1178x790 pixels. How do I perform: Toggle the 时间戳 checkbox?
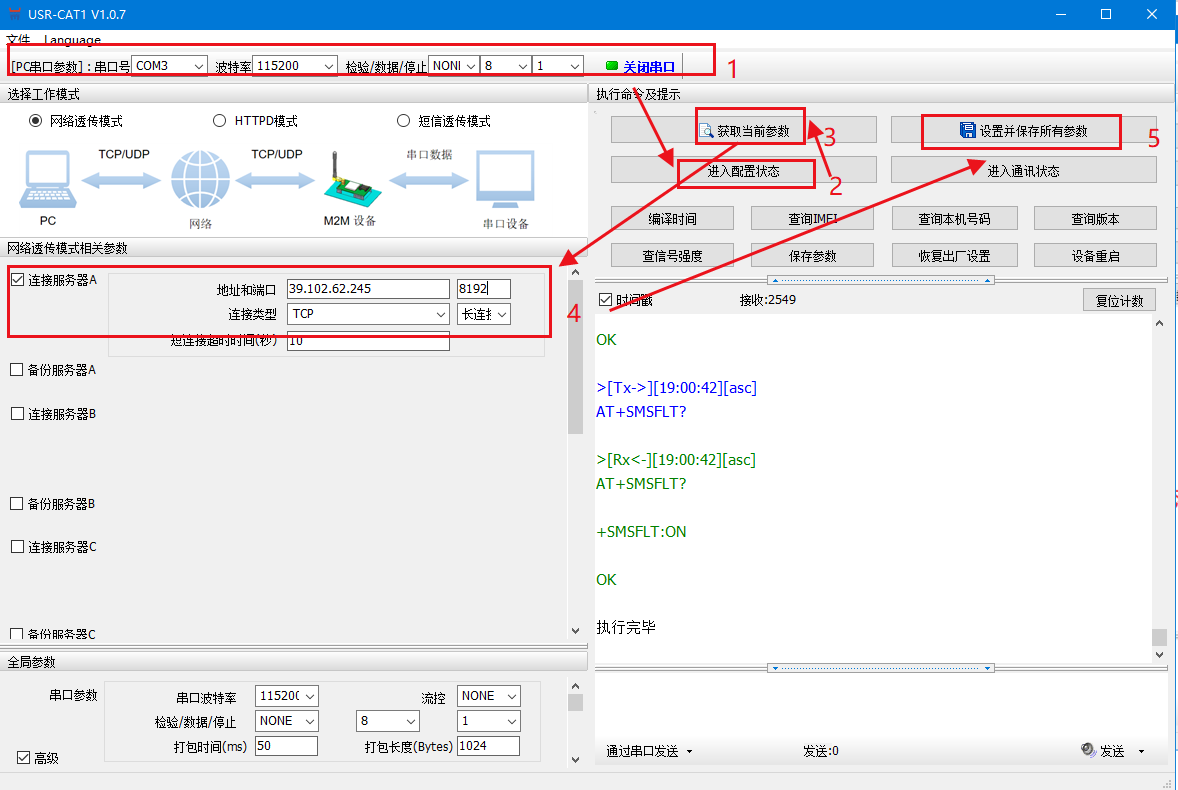click(605, 300)
